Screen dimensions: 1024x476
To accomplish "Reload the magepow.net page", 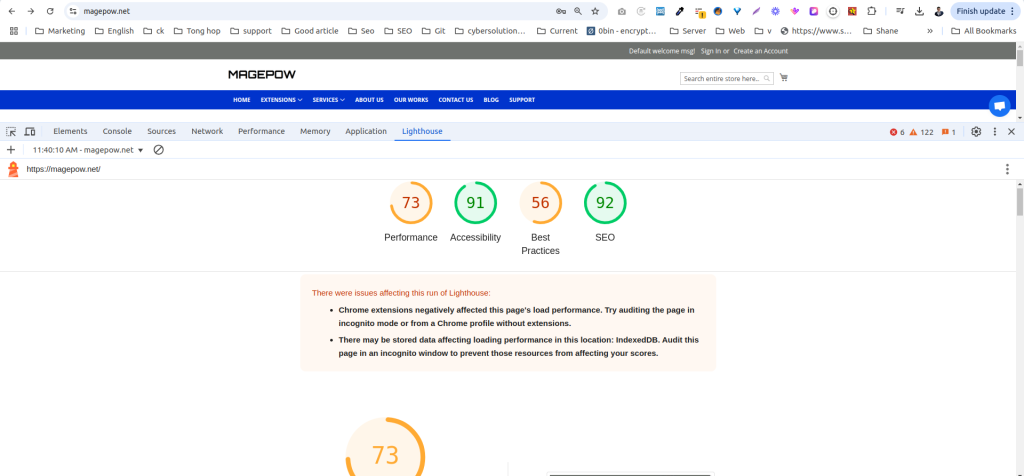I will 50,11.
